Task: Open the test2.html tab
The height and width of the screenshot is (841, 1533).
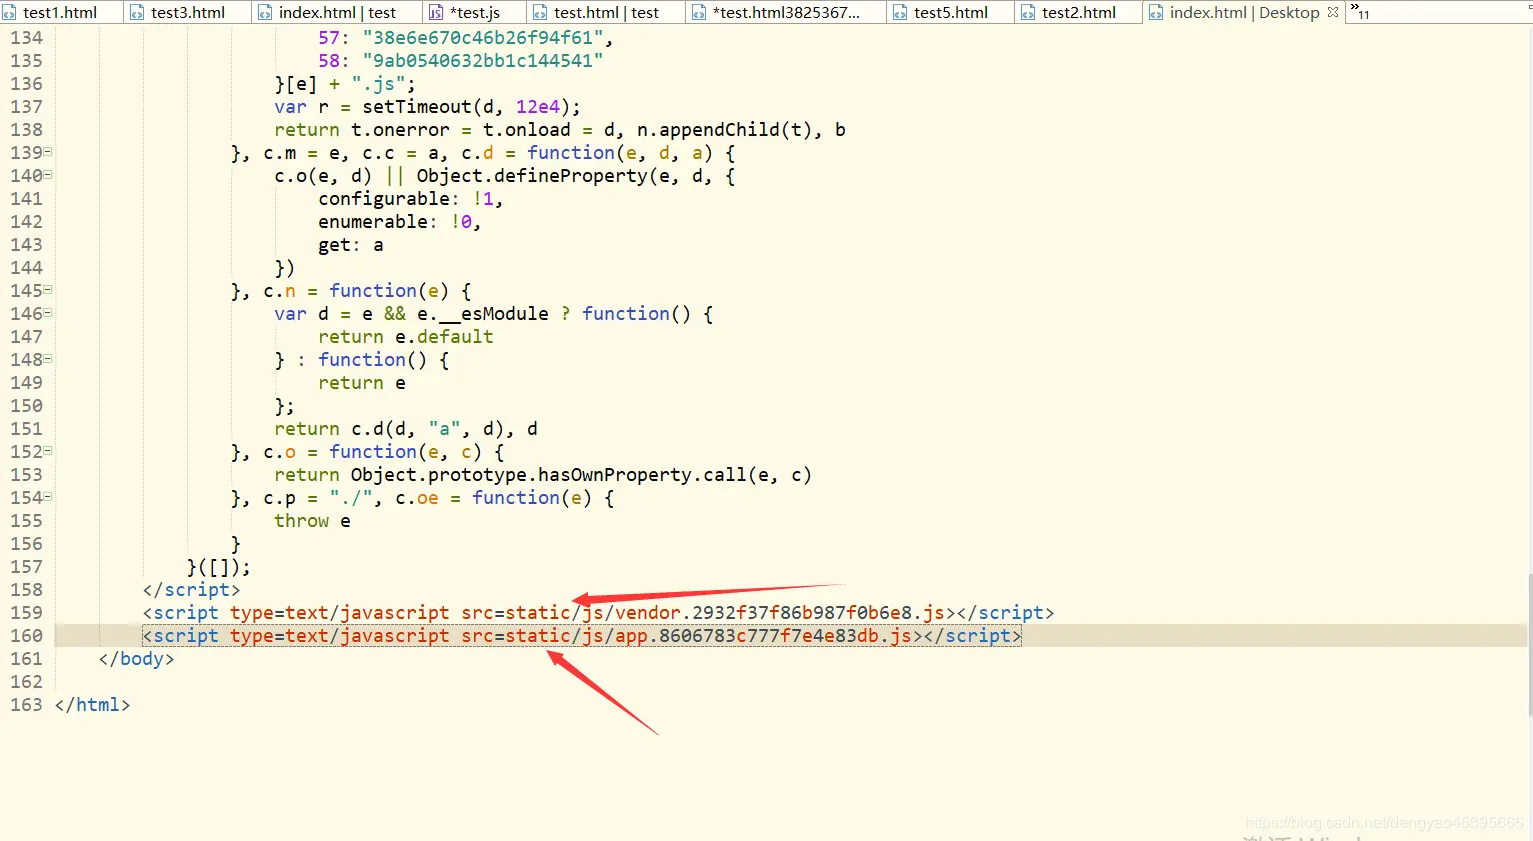Action: tap(1078, 12)
